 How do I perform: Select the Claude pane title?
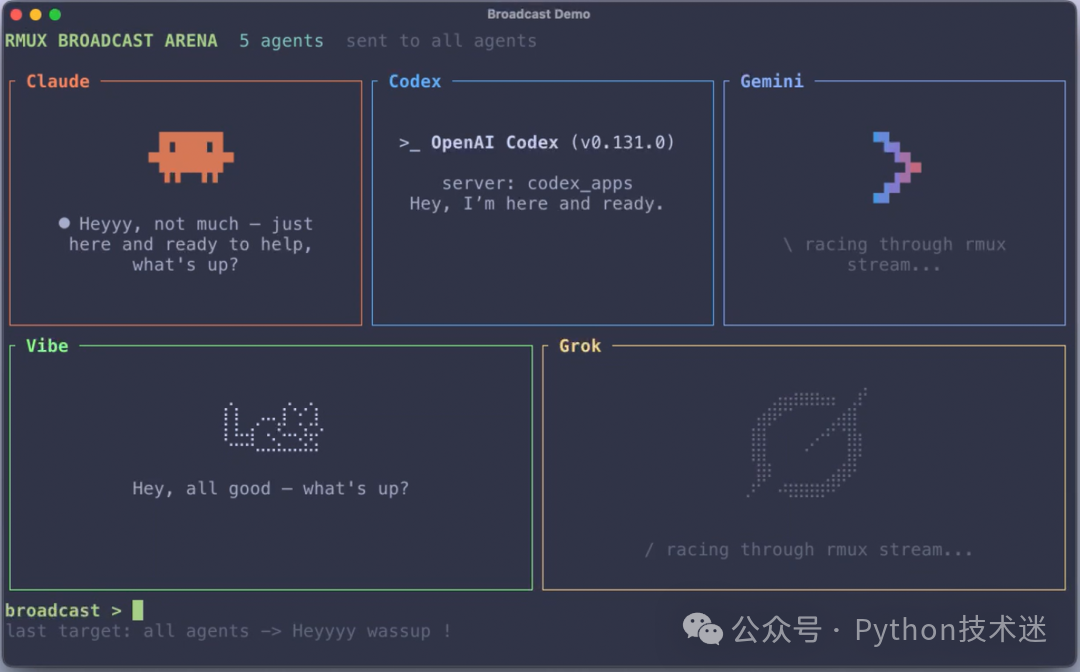click(x=58, y=81)
